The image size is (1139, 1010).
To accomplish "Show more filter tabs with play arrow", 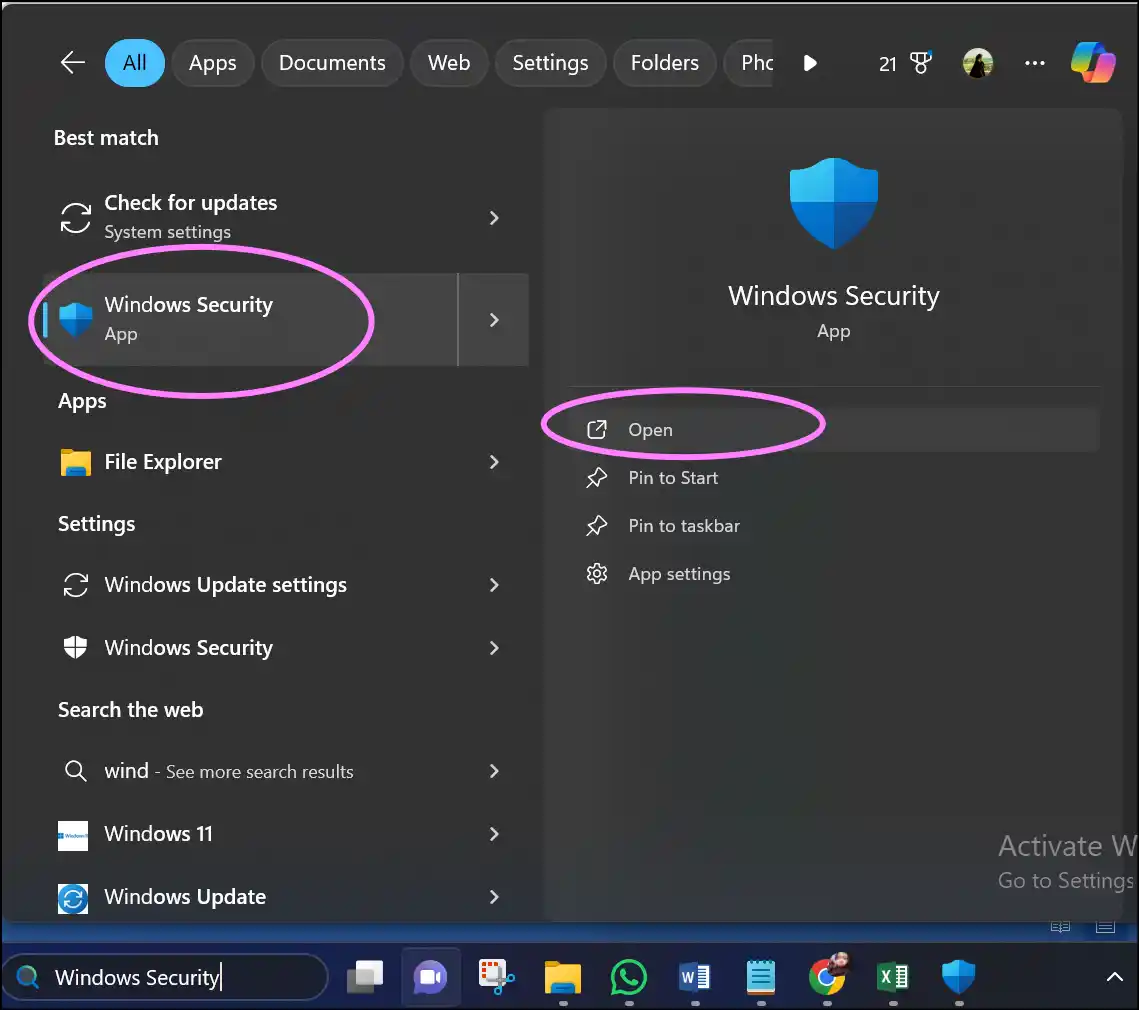I will 810,63.
